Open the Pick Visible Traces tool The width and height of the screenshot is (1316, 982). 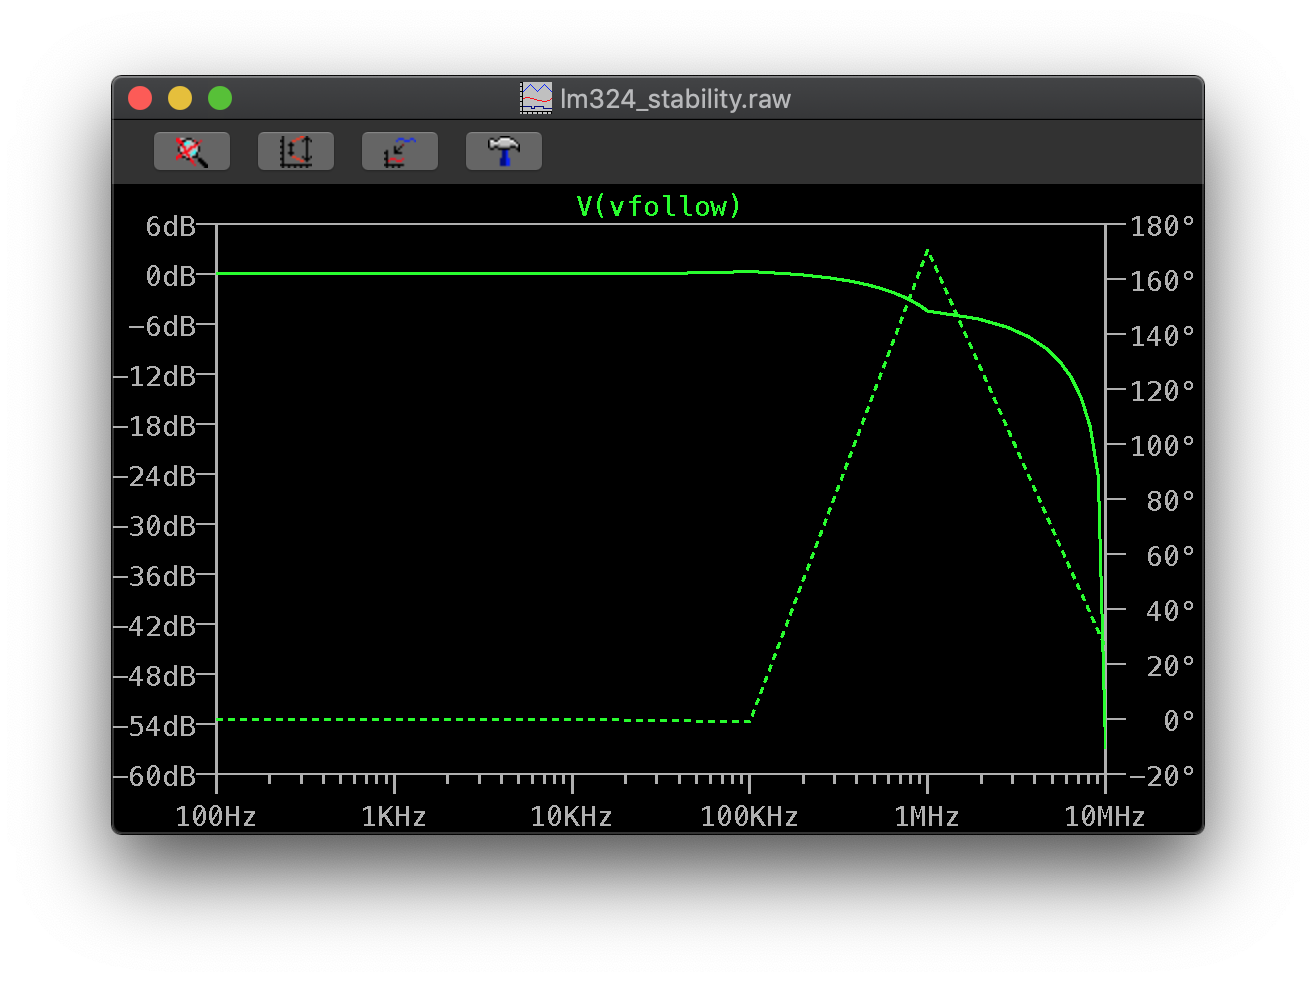click(x=400, y=151)
